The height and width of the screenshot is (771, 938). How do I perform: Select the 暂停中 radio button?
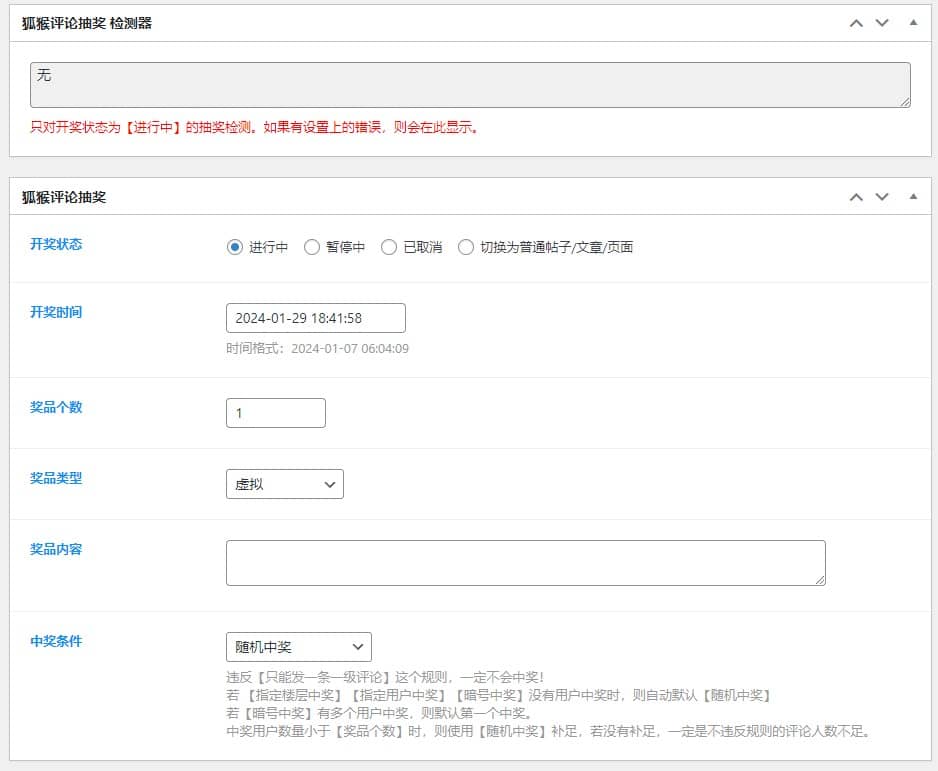coord(311,247)
